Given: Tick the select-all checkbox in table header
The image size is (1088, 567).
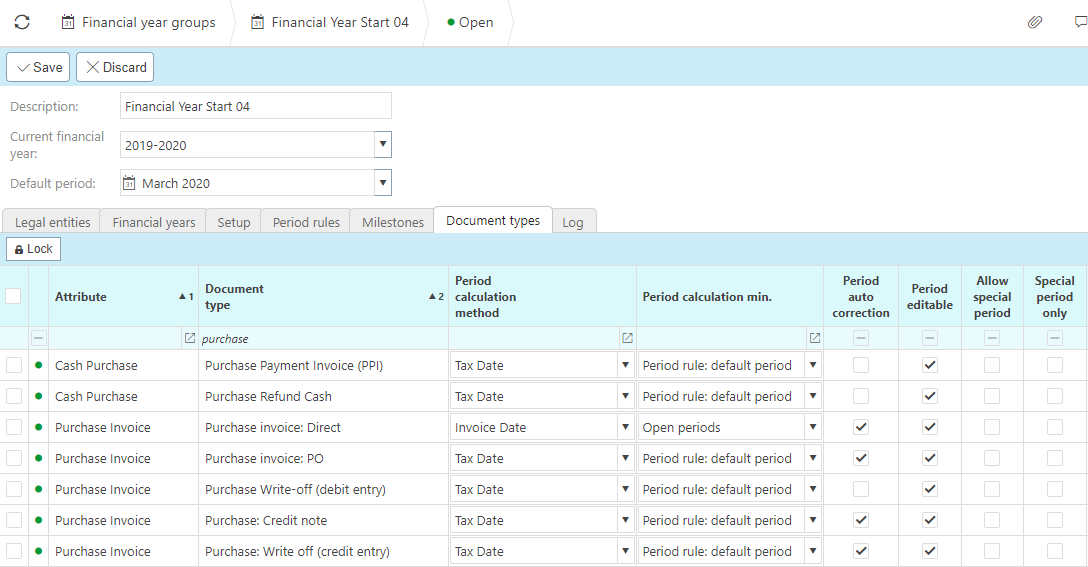Looking at the screenshot, I should click(x=14, y=296).
